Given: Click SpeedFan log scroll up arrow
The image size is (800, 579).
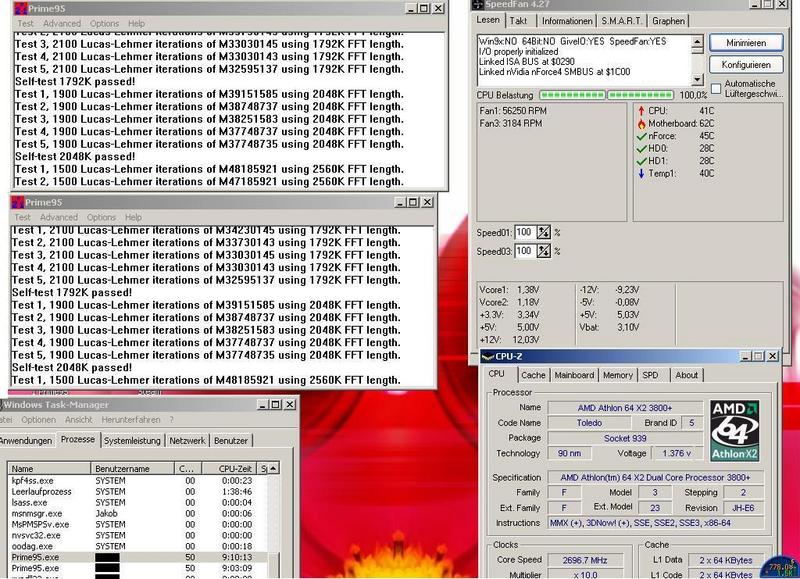Looking at the screenshot, I should pyautogui.click(x=697, y=41).
